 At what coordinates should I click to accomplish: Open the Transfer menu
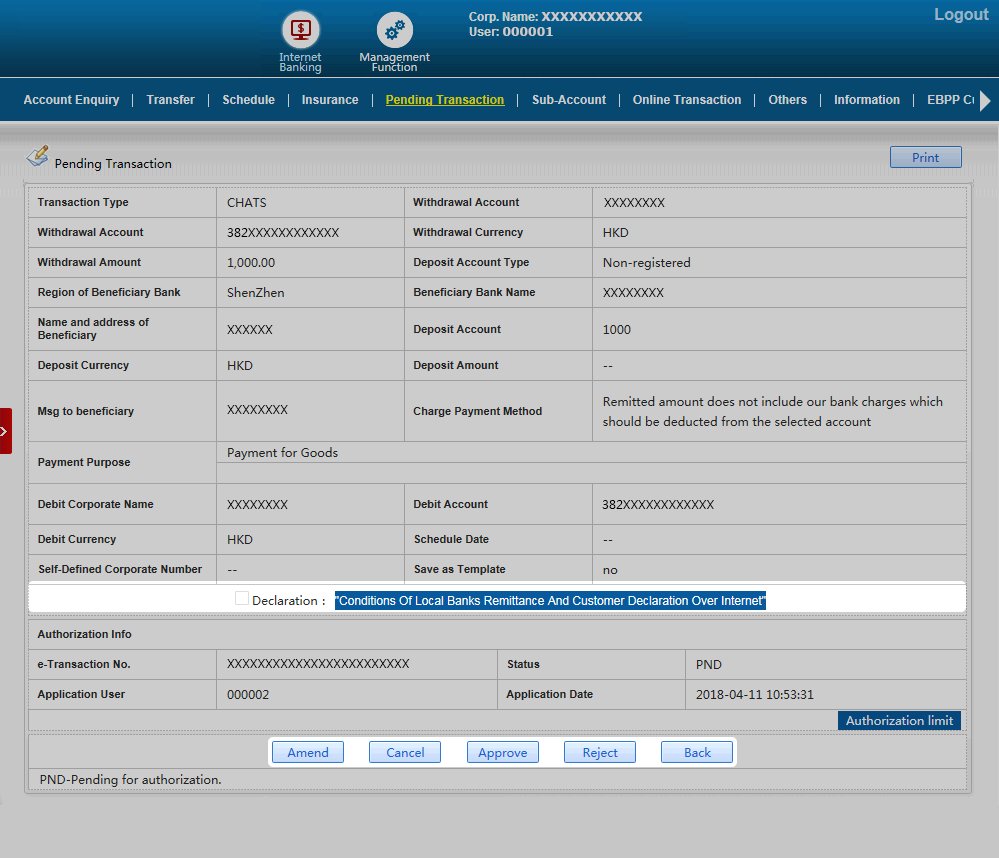coord(170,100)
